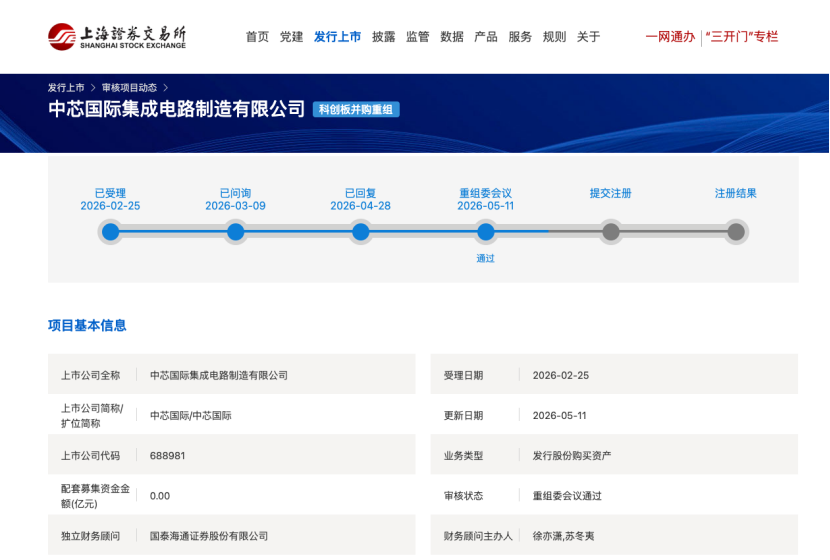The height and width of the screenshot is (560, 830).
Task: Open the 数据 menu
Action: [452, 37]
